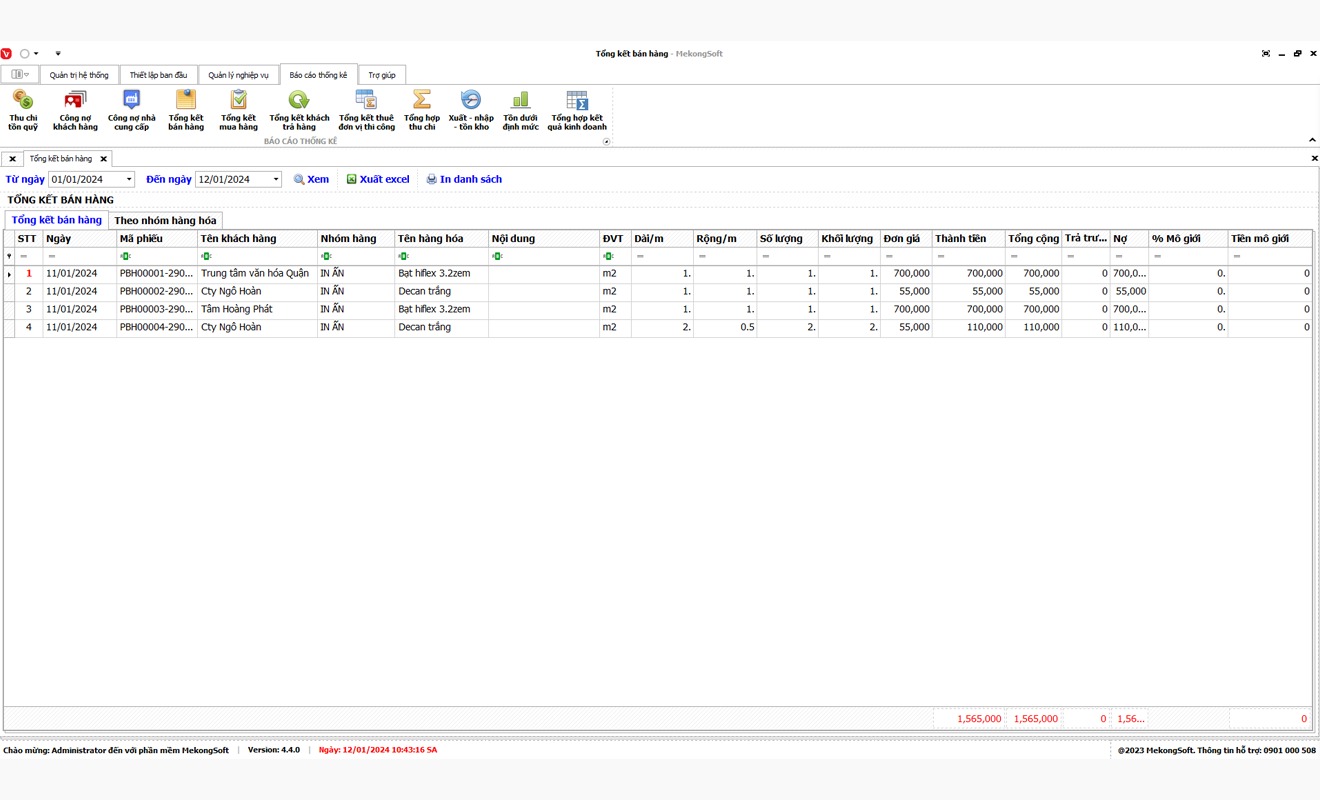Open Công nợ nhà cung cấp report
1320x800 pixels.
pos(131,110)
